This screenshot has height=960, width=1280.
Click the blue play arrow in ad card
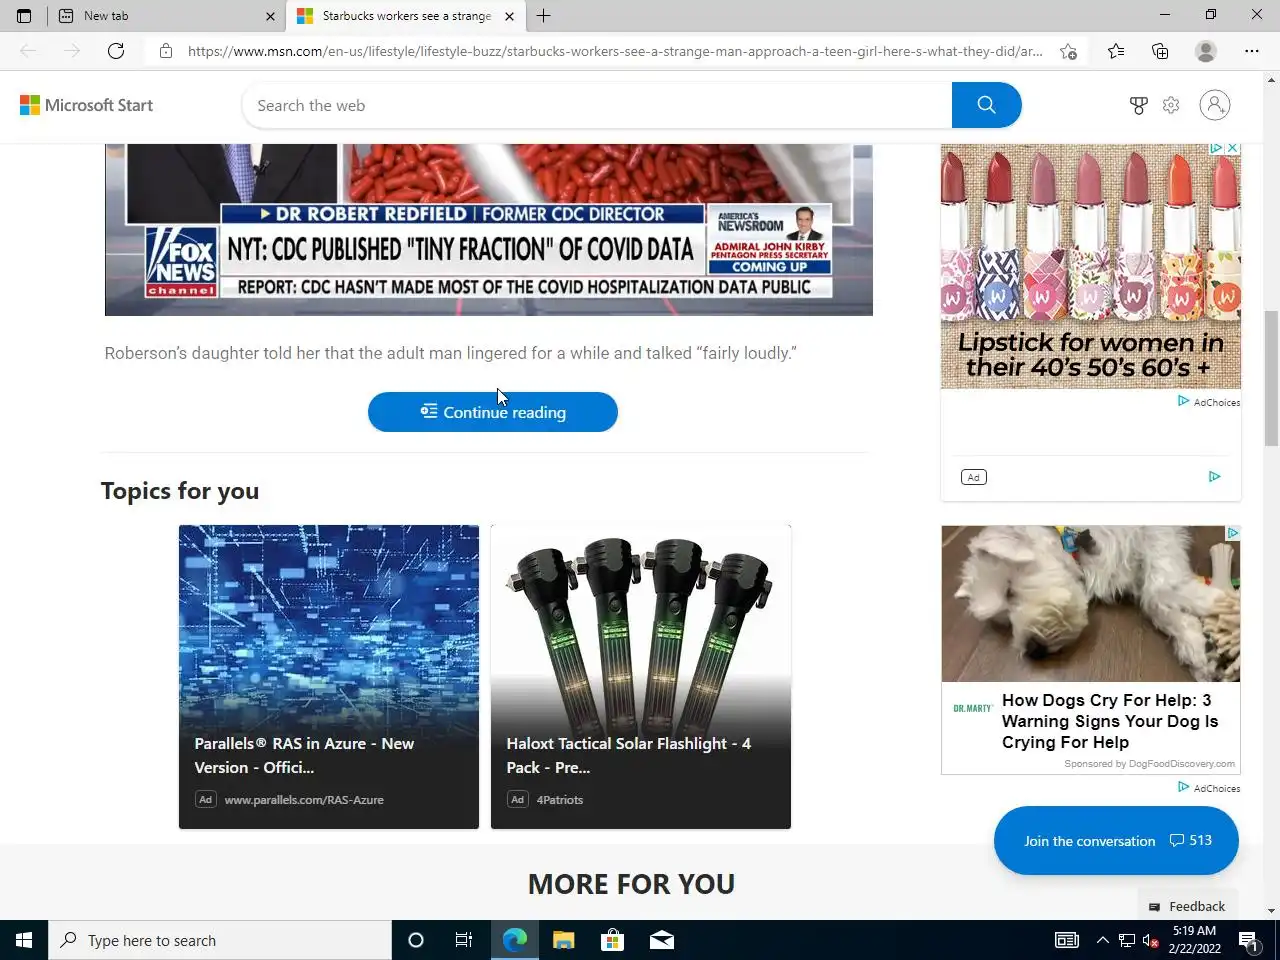click(x=1214, y=477)
